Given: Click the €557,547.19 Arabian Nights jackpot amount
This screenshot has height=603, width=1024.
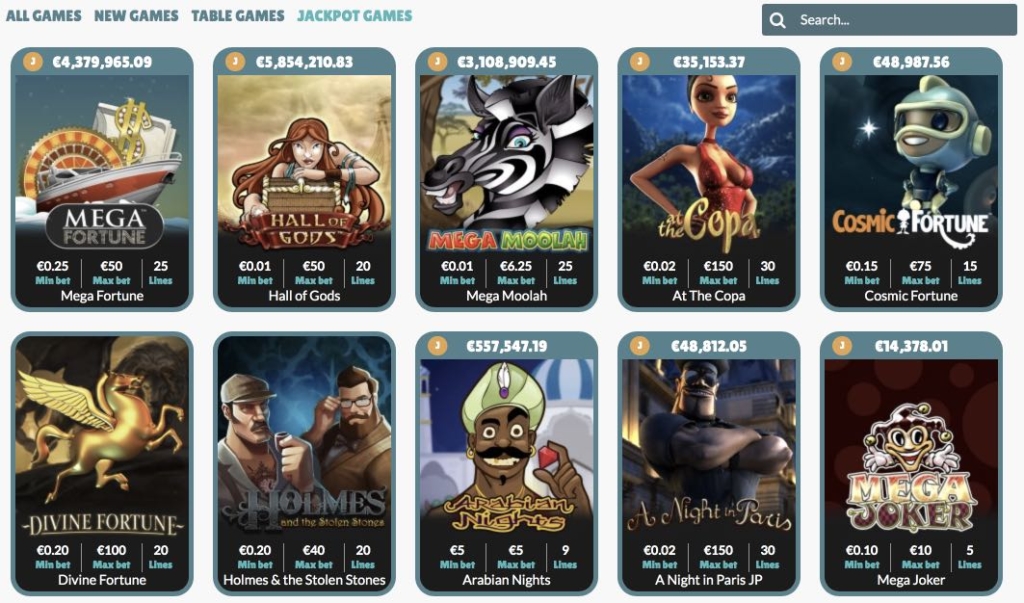Looking at the screenshot, I should [x=507, y=346].
